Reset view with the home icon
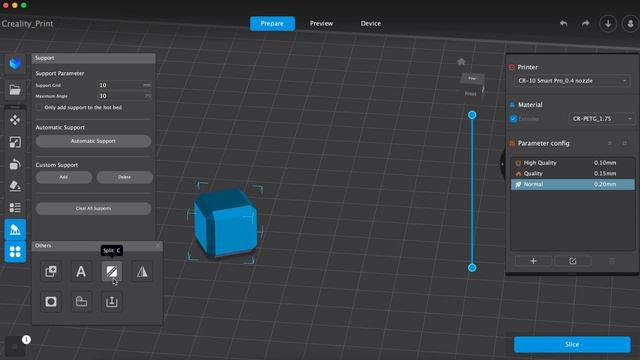The image size is (640, 360). pyautogui.click(x=461, y=62)
